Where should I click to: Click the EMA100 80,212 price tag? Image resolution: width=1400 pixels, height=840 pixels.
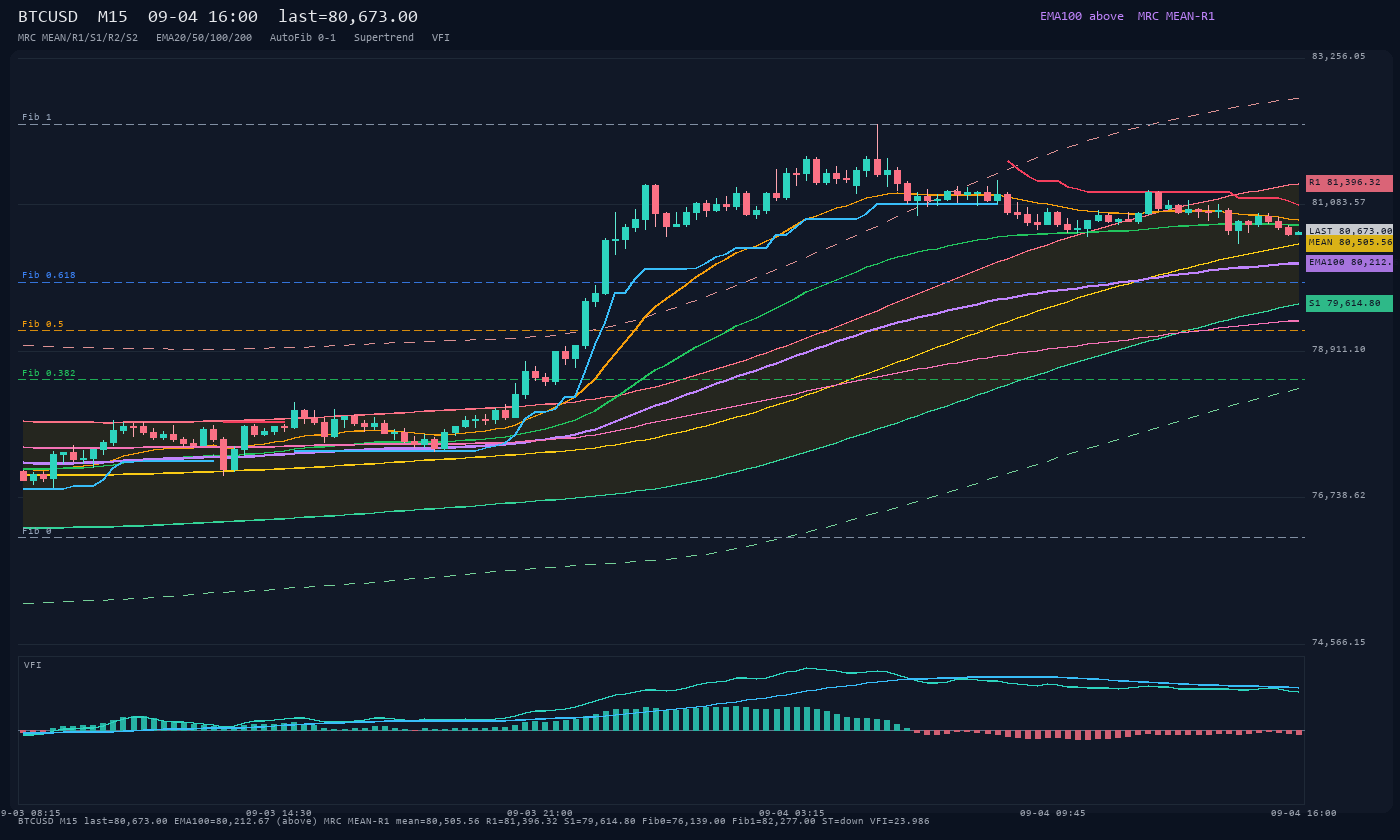[1349, 263]
